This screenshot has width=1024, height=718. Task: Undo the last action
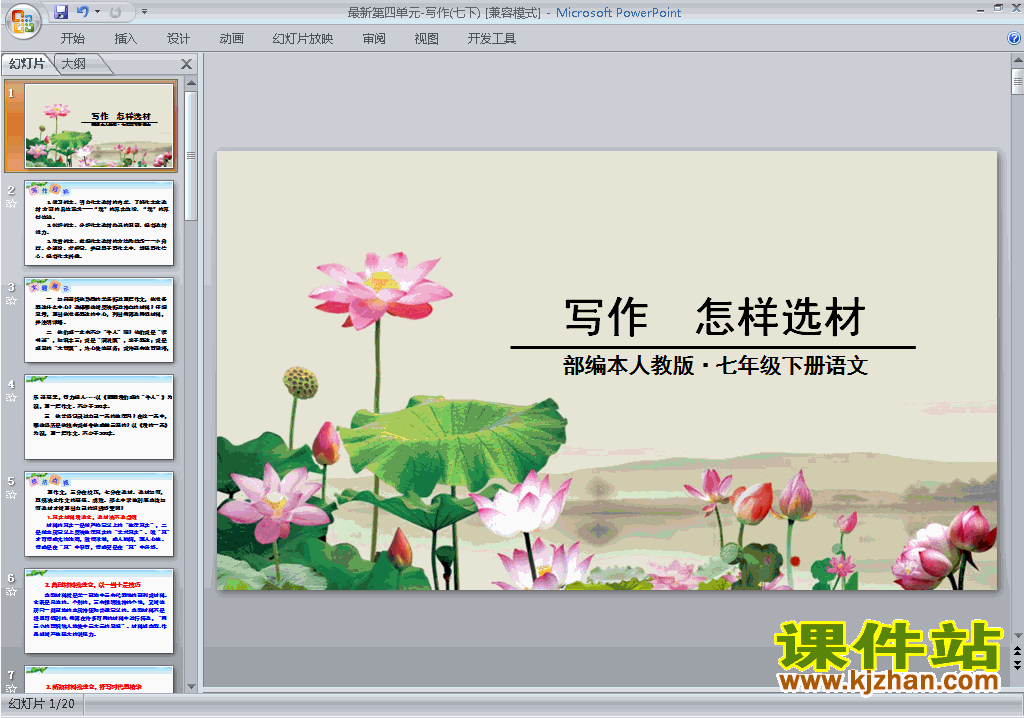[82, 12]
